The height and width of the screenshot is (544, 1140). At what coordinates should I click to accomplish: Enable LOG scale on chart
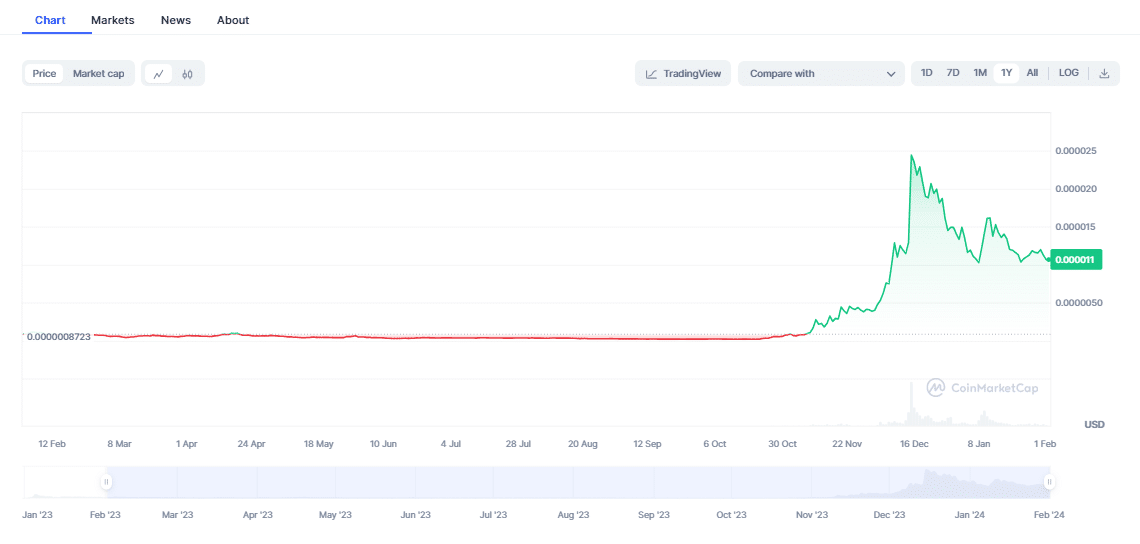tap(1069, 73)
